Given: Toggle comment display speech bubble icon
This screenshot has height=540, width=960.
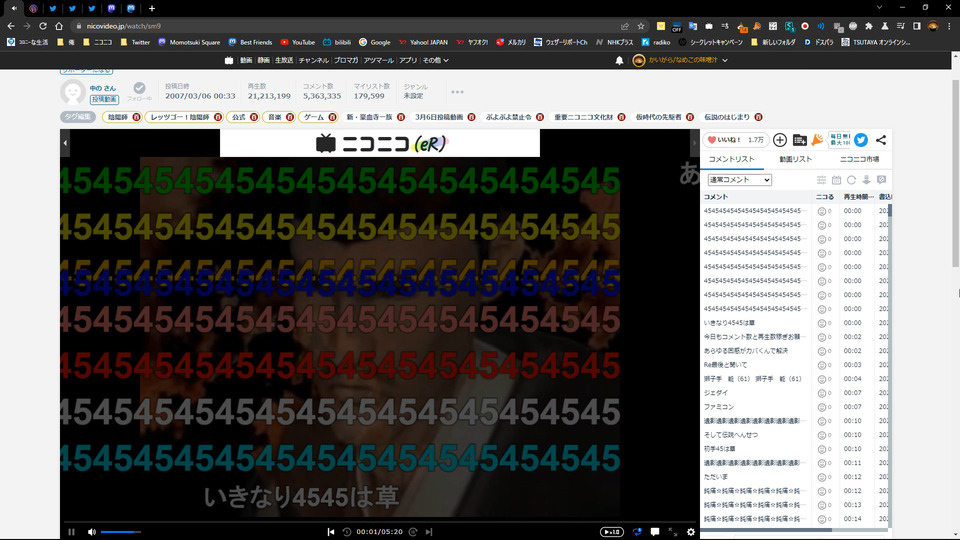Looking at the screenshot, I should coord(655,532).
